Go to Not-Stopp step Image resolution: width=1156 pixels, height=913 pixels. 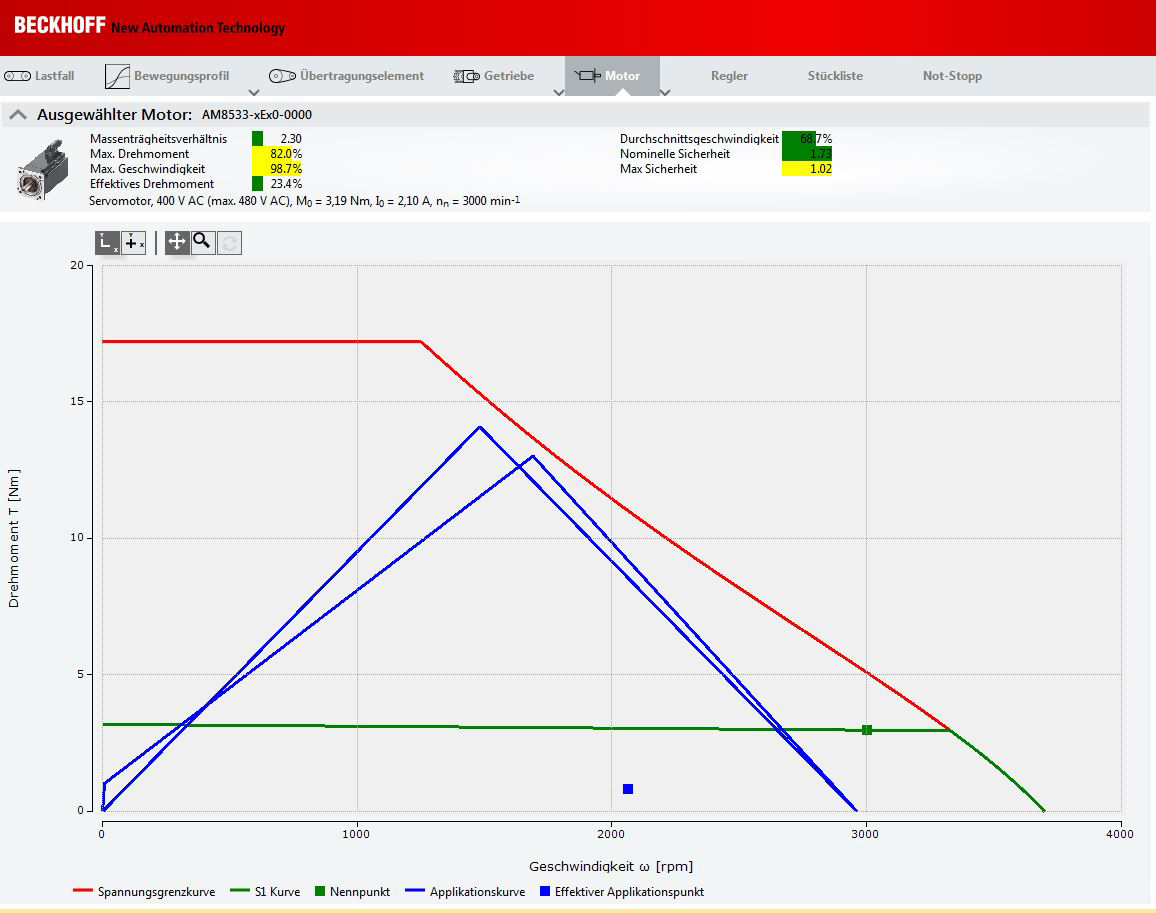click(x=952, y=76)
